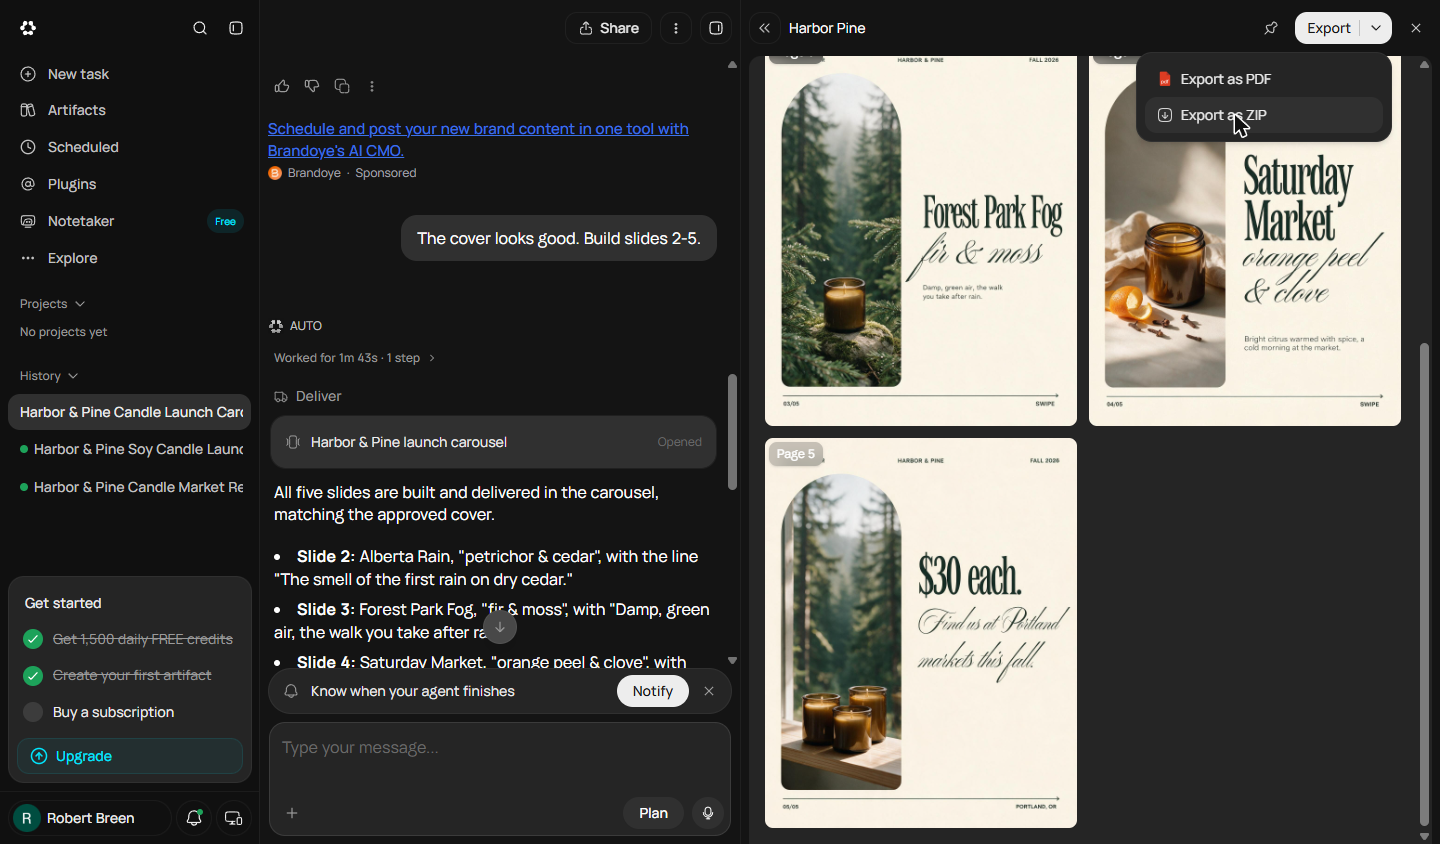This screenshot has width=1440, height=844.
Task: Open more options next to Share
Action: point(676,28)
